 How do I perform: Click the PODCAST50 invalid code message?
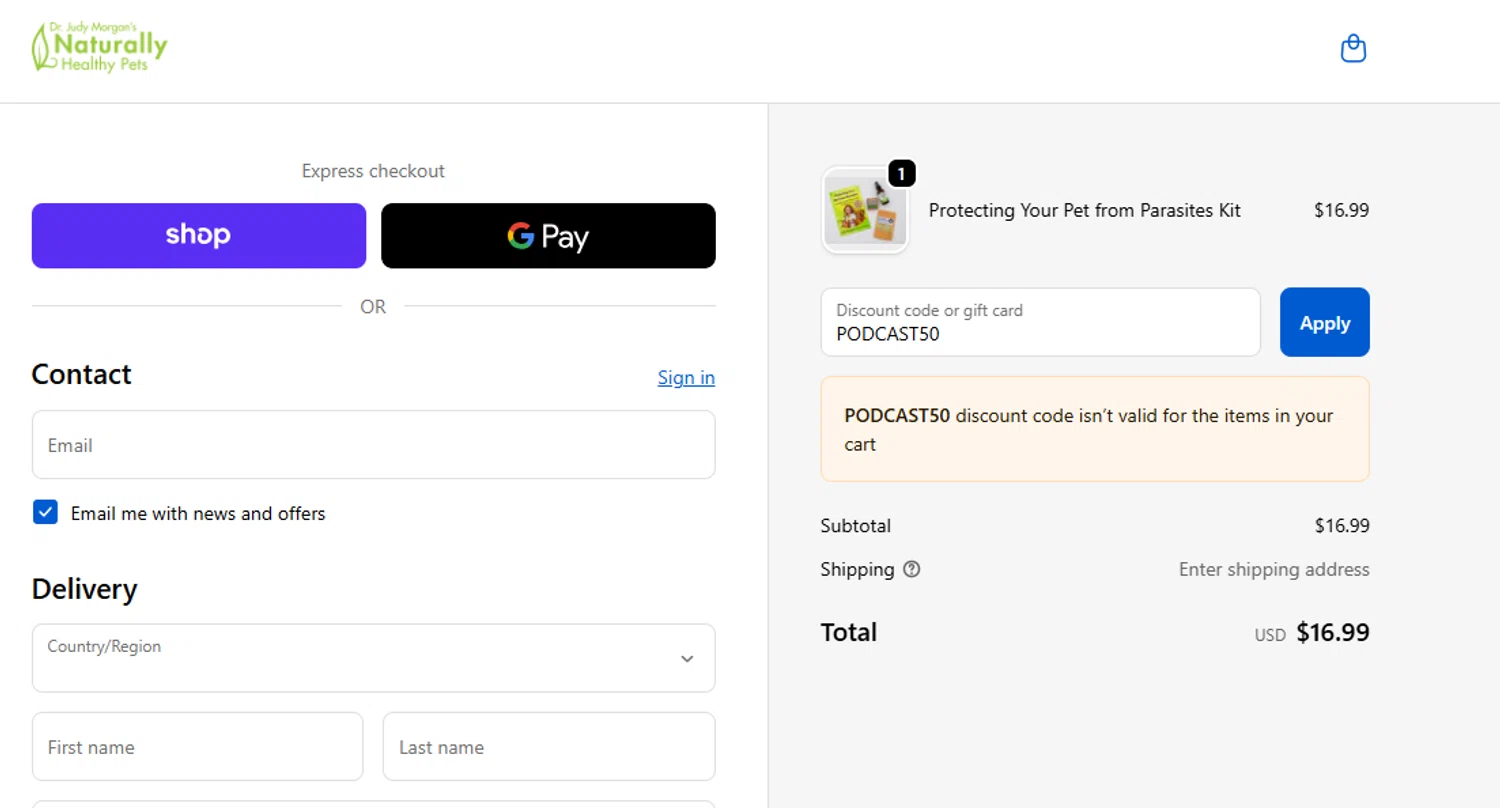coord(1095,429)
